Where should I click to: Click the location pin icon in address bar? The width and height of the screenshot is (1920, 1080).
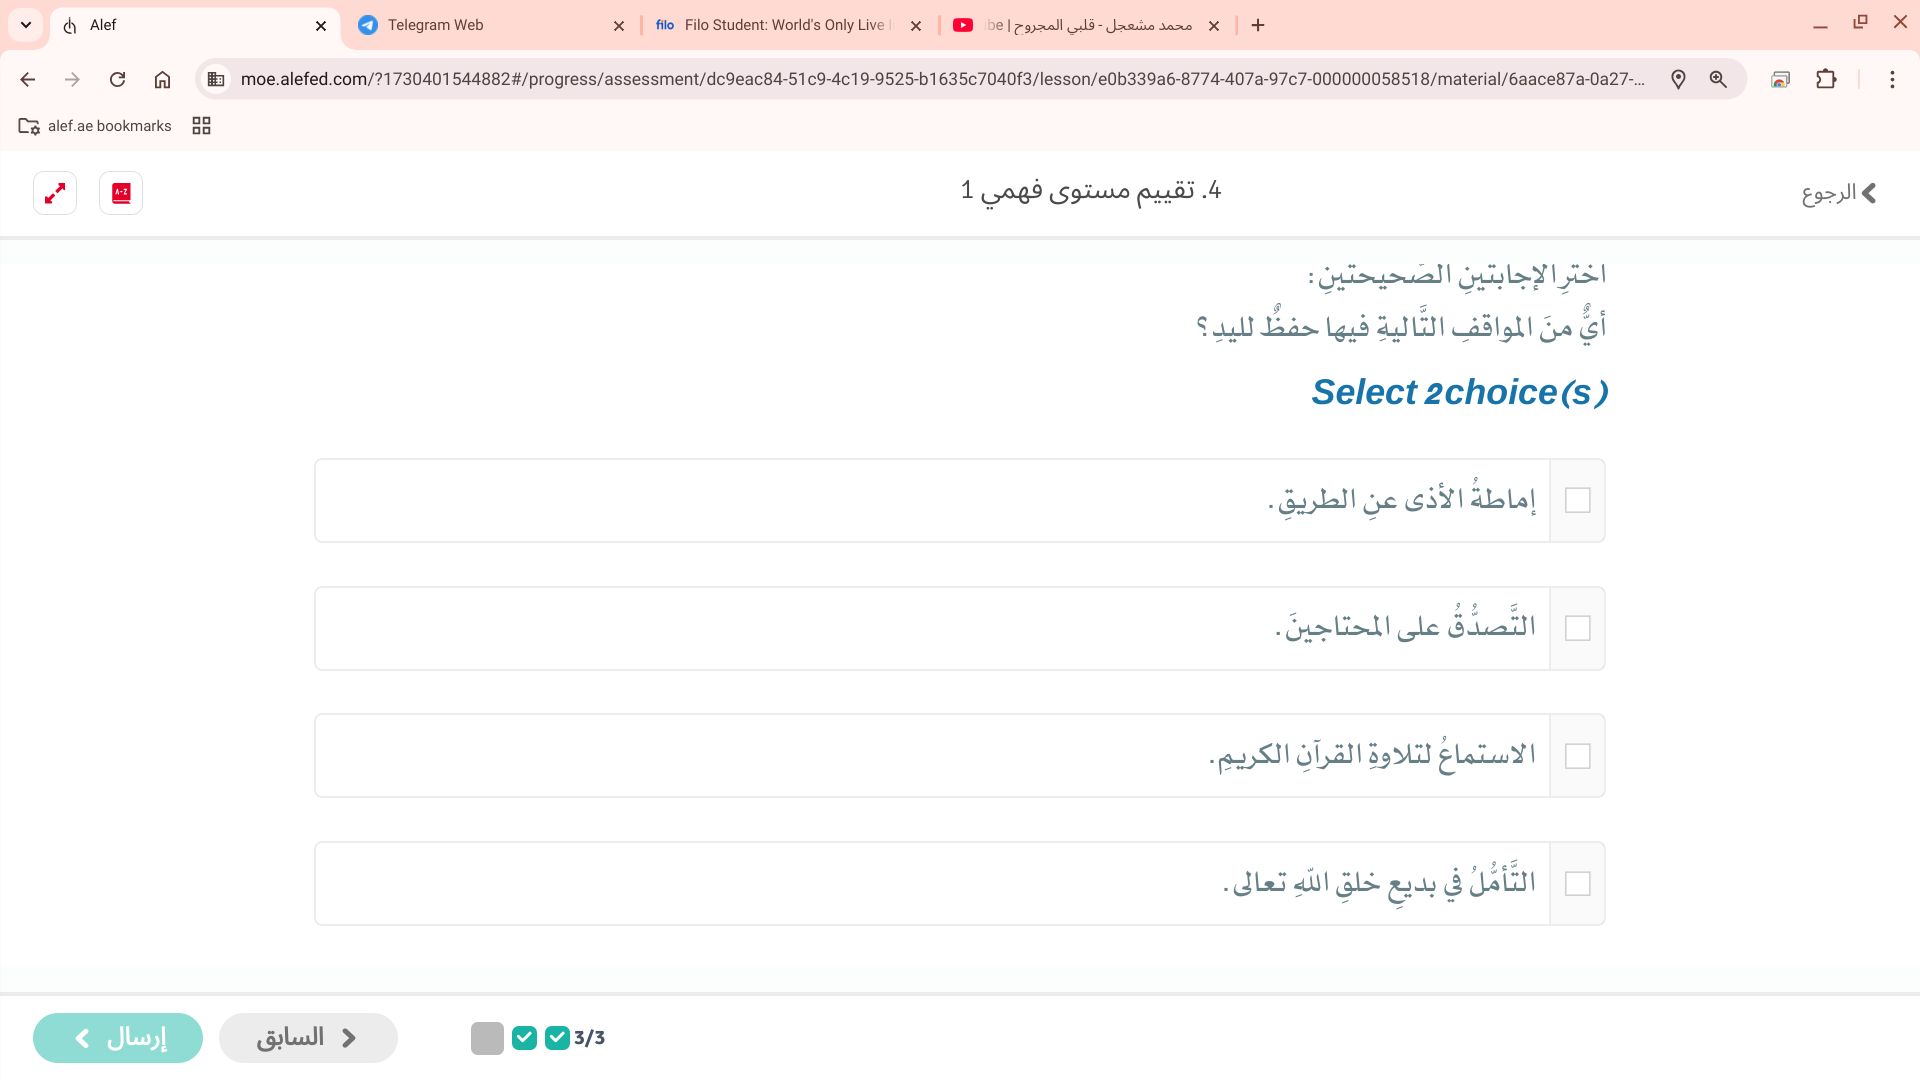1678,79
